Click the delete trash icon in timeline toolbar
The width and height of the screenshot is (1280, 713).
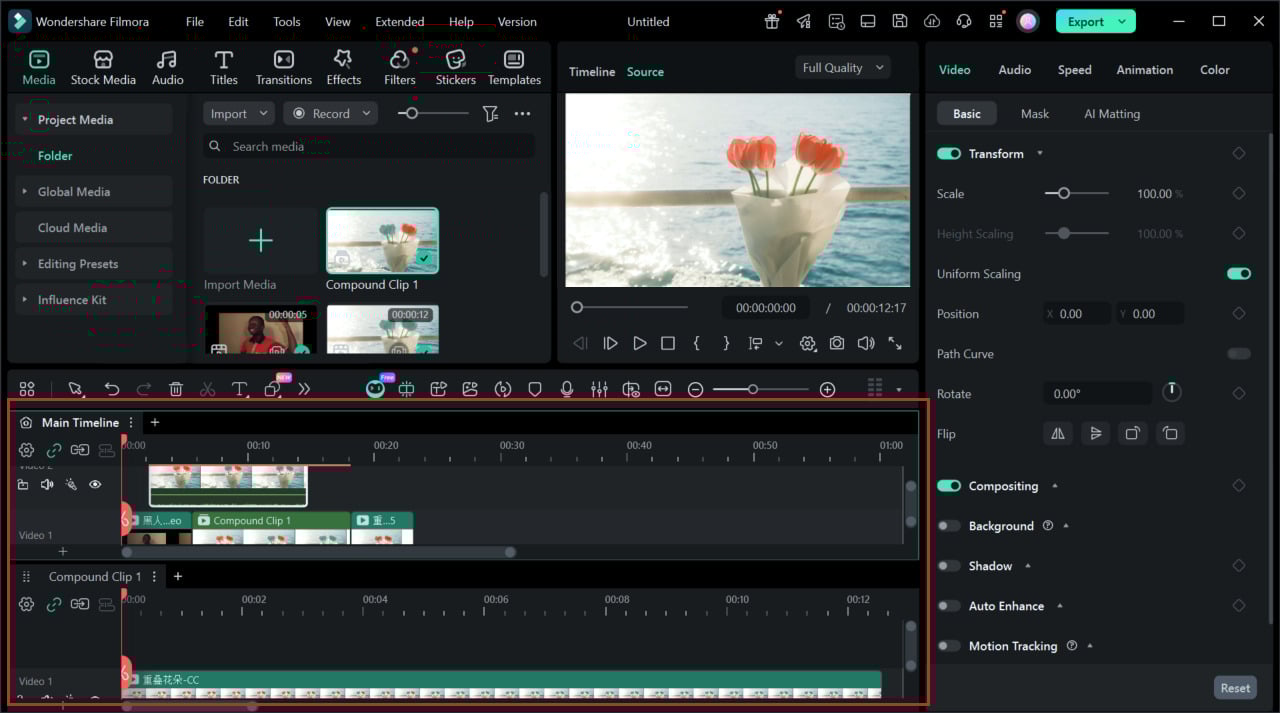176,389
